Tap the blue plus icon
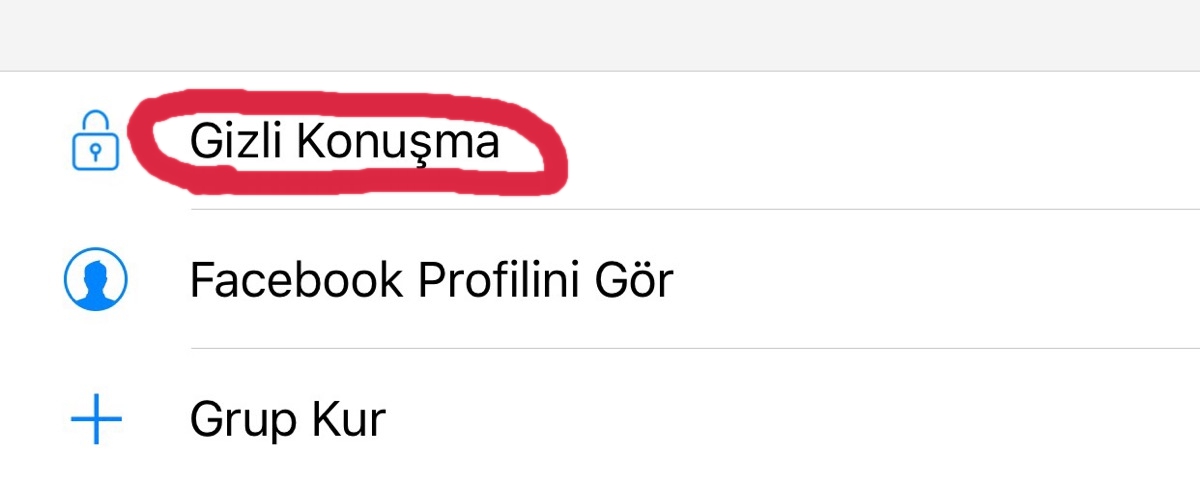The image size is (1200, 485). (96, 419)
